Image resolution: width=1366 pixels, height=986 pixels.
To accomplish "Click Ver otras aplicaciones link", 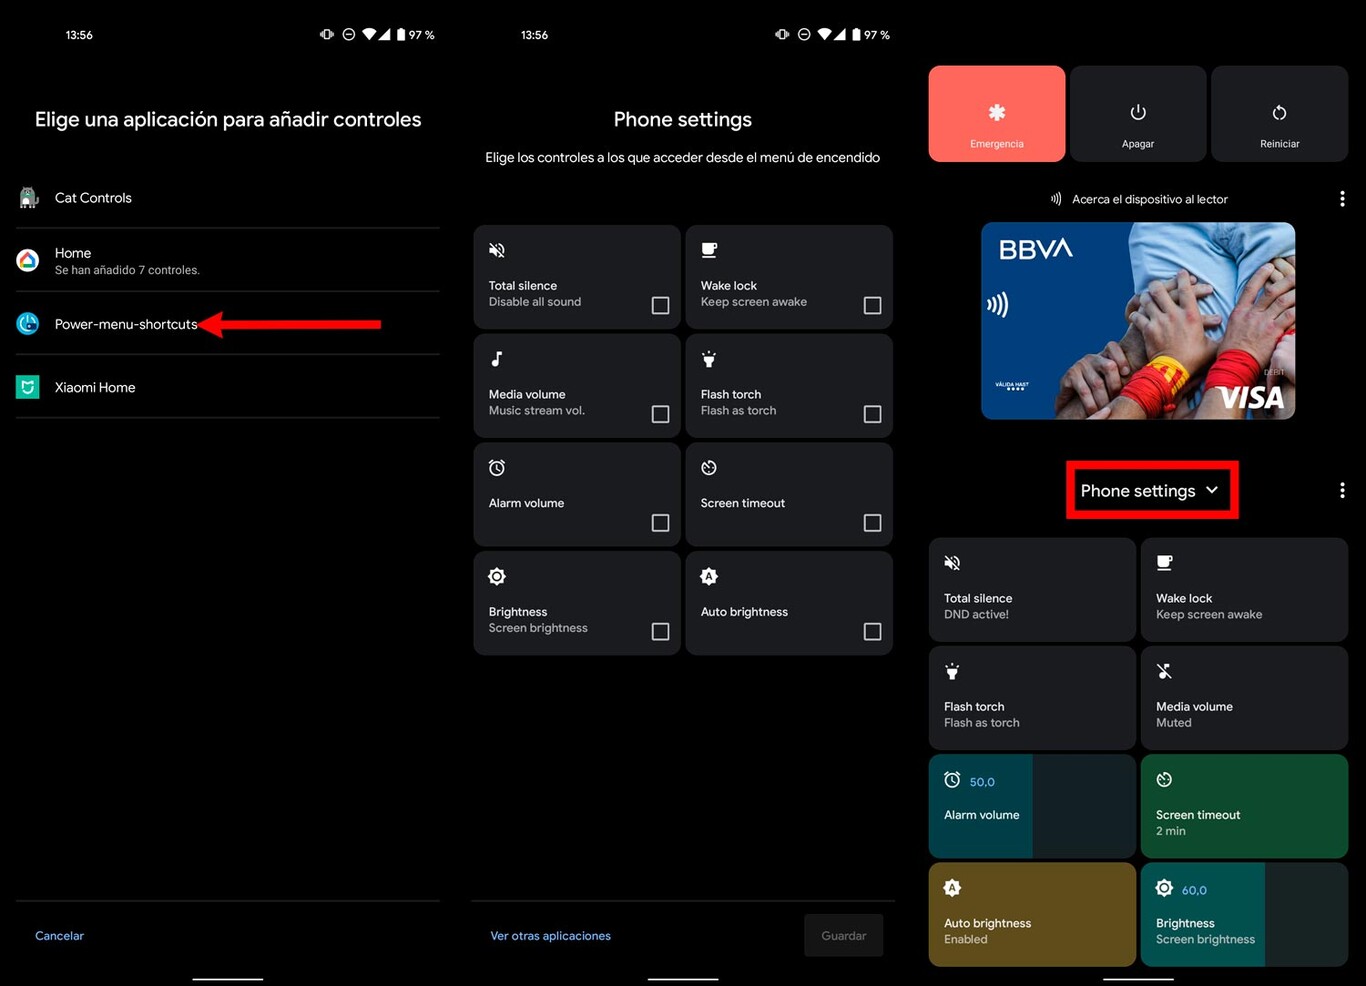I will pyautogui.click(x=550, y=936).
